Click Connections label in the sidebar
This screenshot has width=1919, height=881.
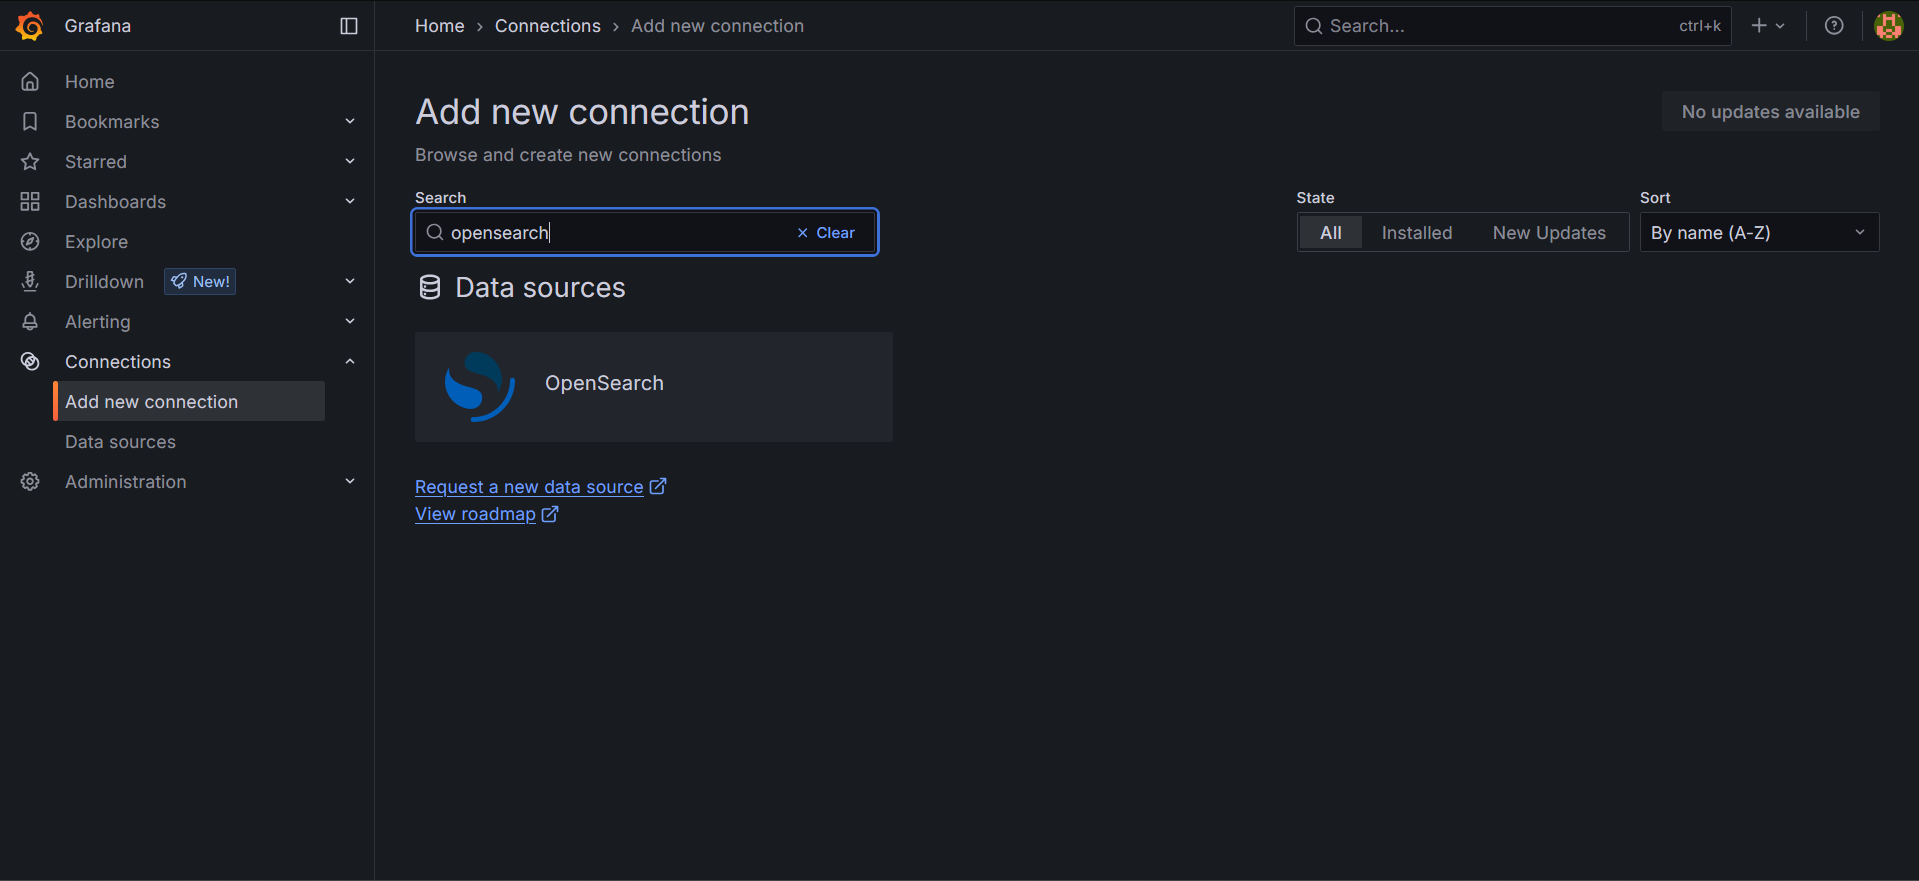[118, 362]
